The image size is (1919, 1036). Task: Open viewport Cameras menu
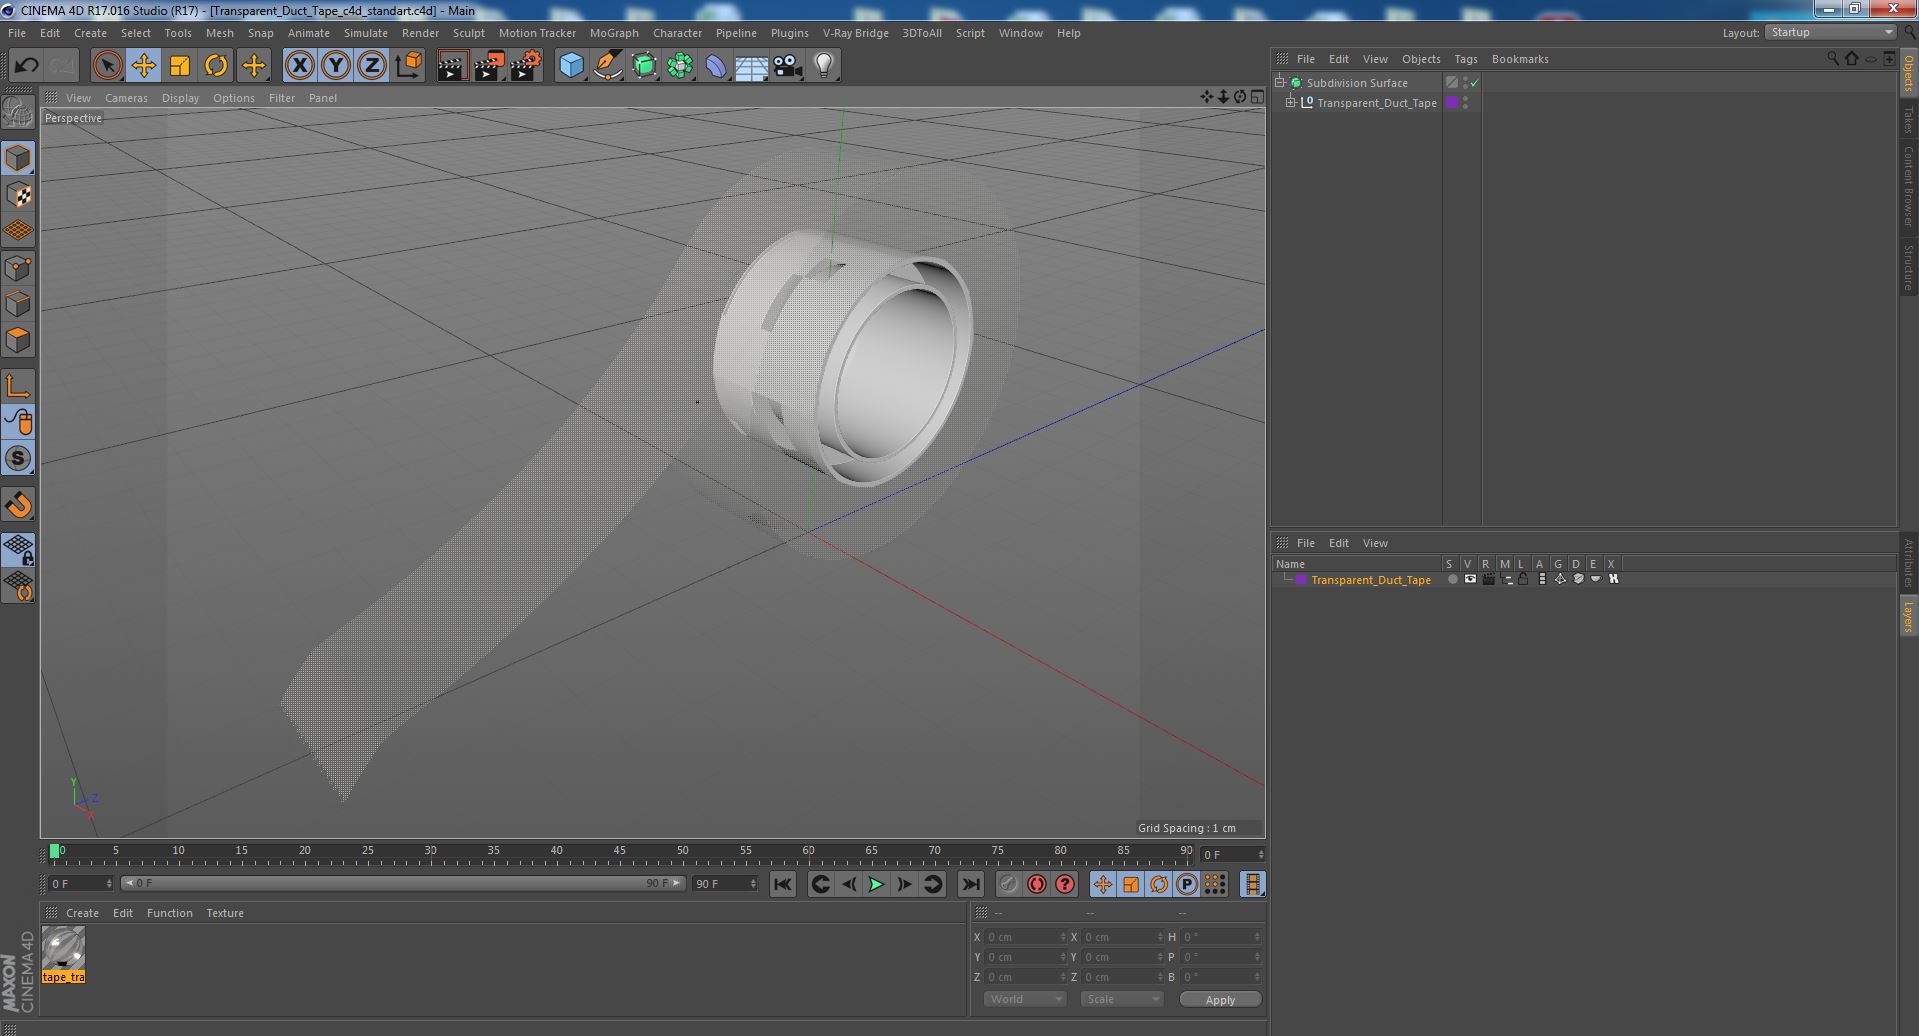[x=126, y=98]
